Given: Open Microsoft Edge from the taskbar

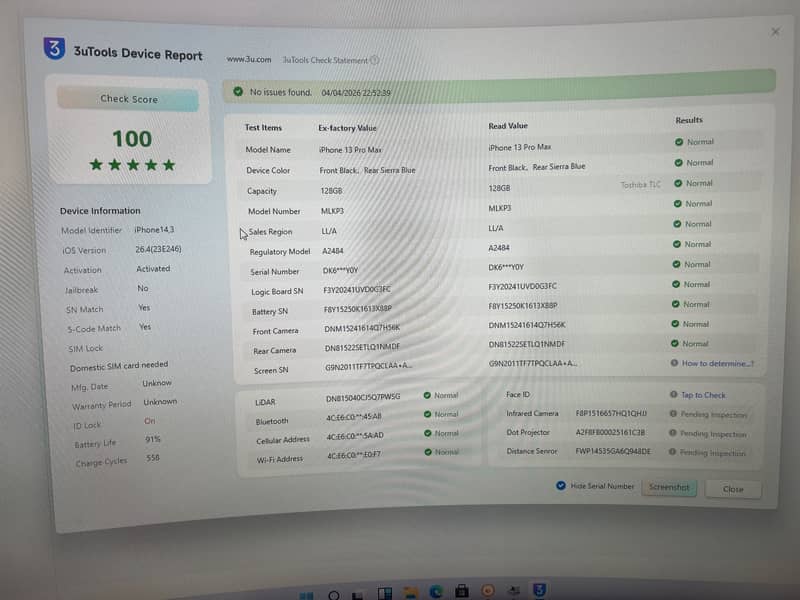Looking at the screenshot, I should tap(436, 591).
